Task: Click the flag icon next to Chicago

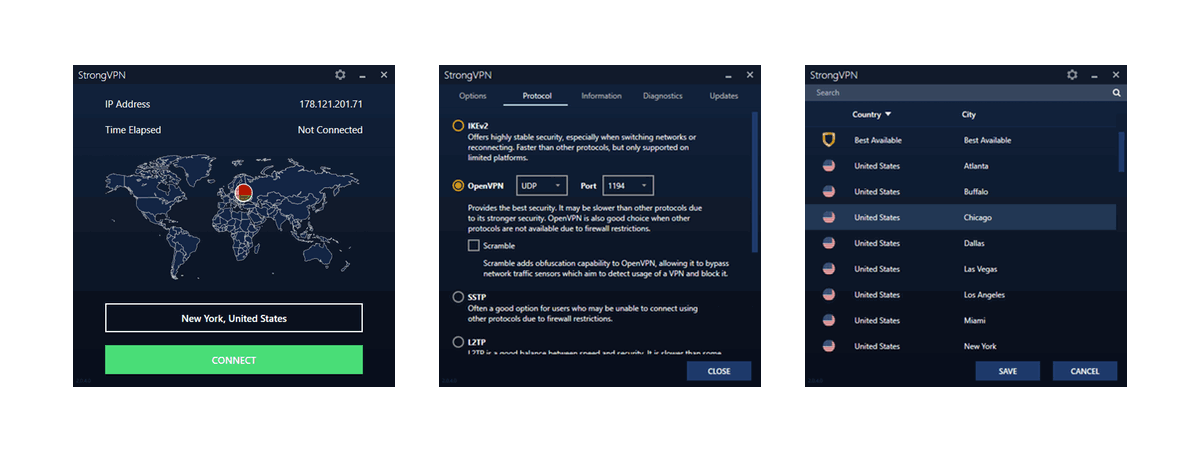Action: pyautogui.click(x=828, y=217)
